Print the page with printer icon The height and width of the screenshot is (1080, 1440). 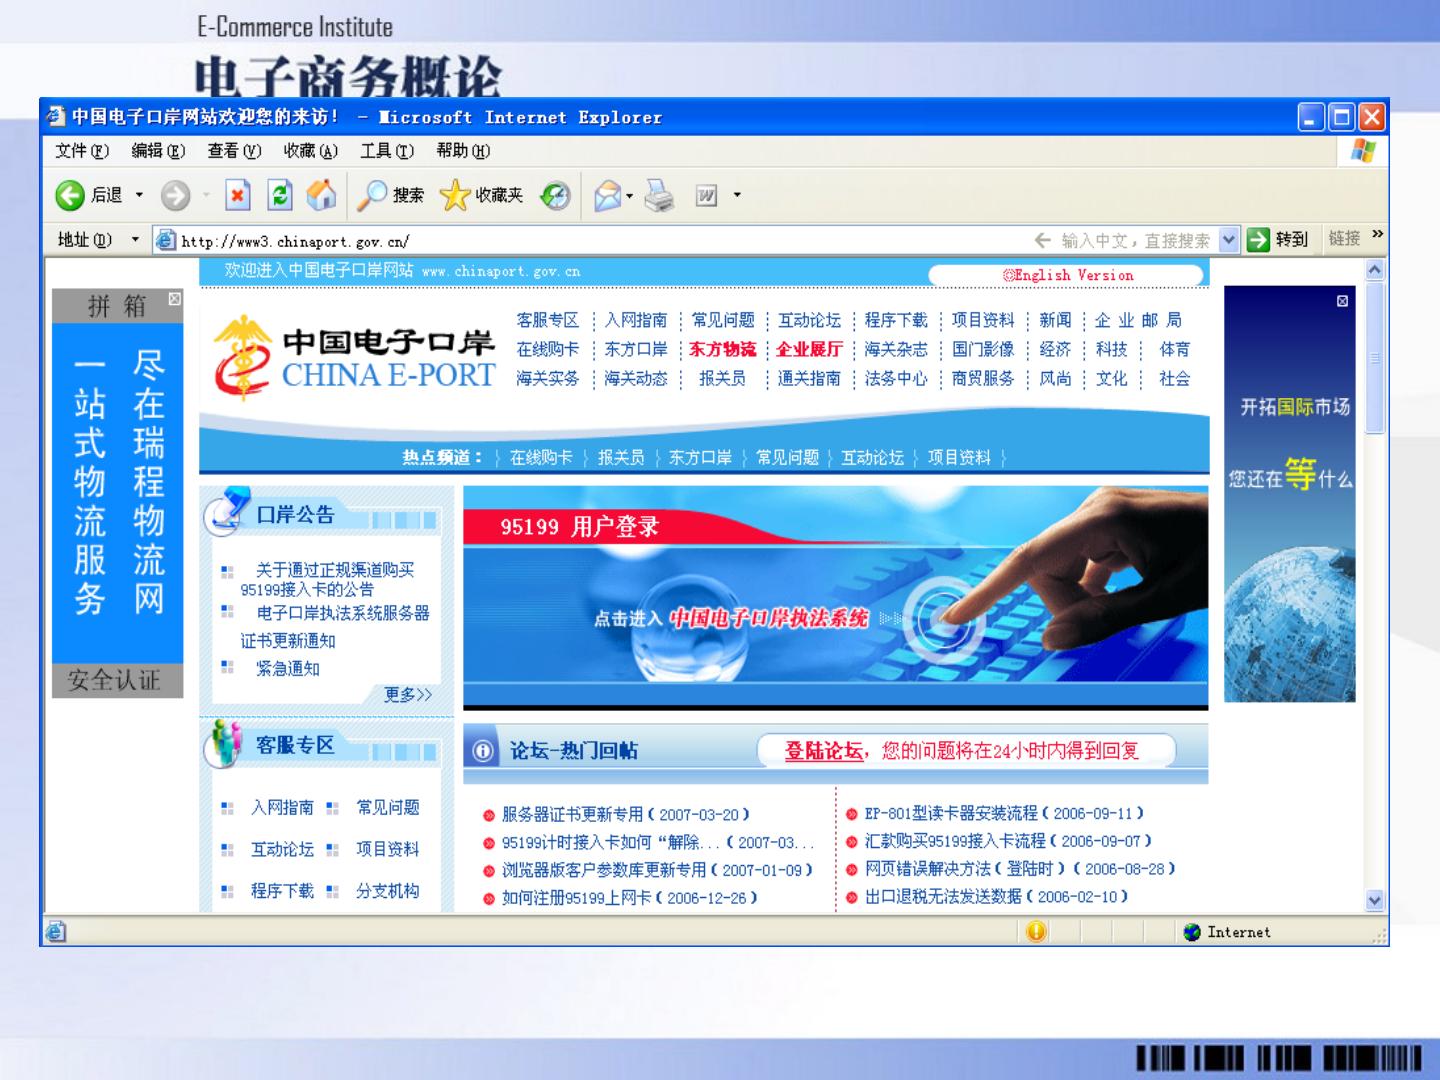tap(659, 195)
